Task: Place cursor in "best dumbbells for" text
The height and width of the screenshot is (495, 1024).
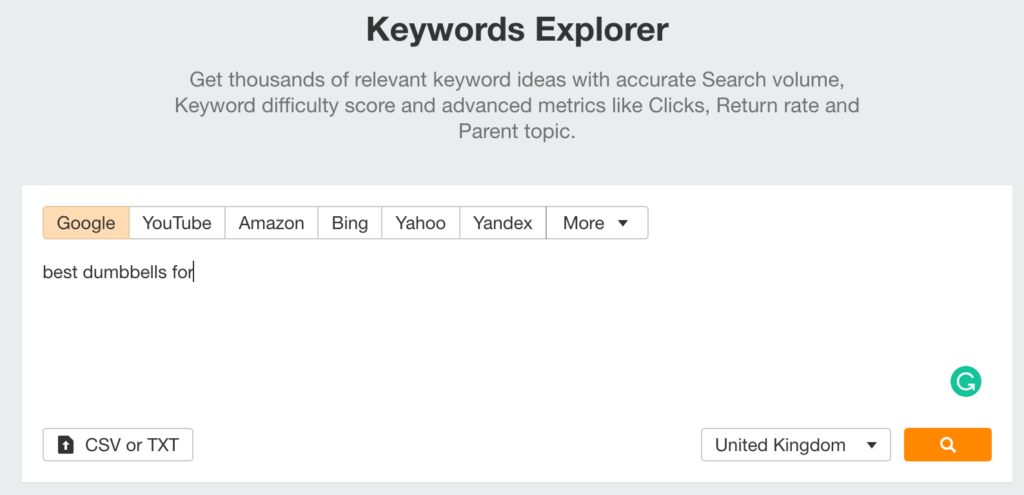Action: click(118, 272)
